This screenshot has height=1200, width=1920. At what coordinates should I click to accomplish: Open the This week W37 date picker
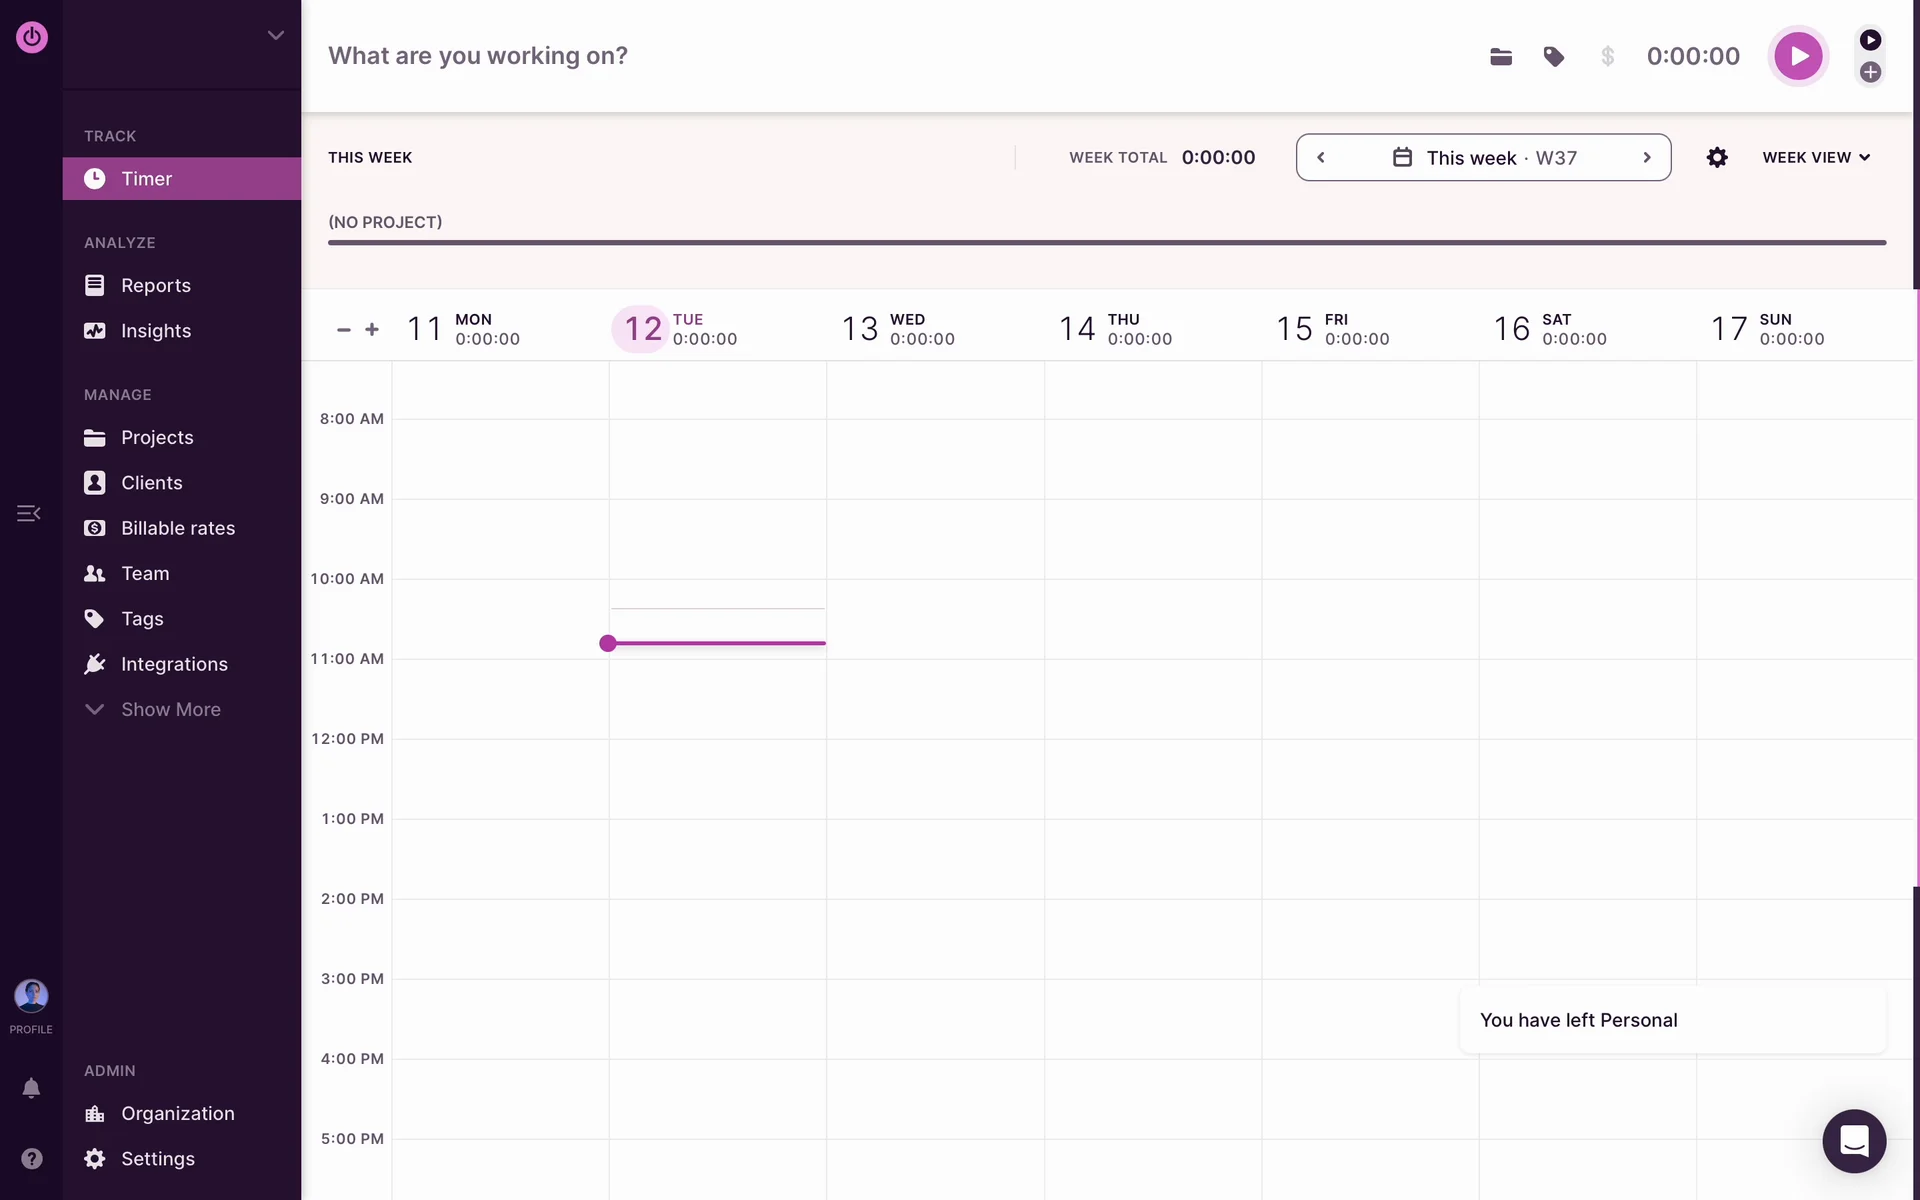coord(1484,158)
